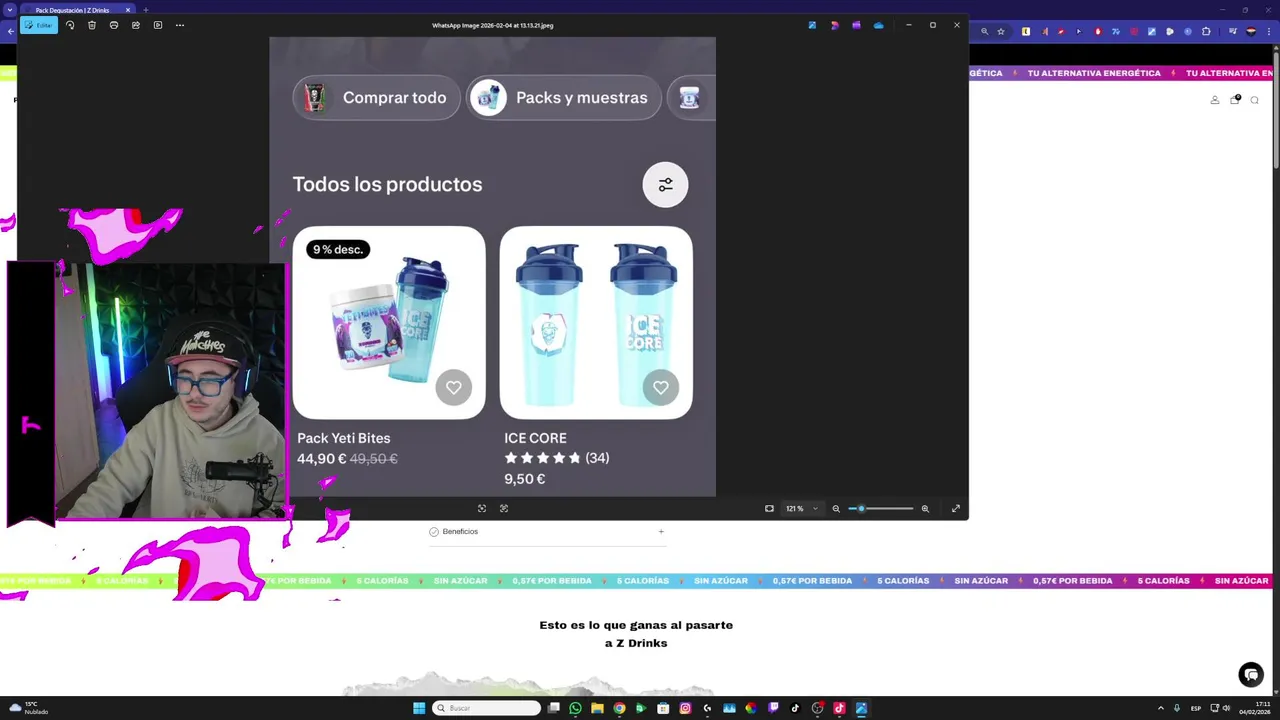This screenshot has height=720, width=1280.
Task: Open OneDrive cloud icon in Photos title bar
Action: click(x=878, y=25)
